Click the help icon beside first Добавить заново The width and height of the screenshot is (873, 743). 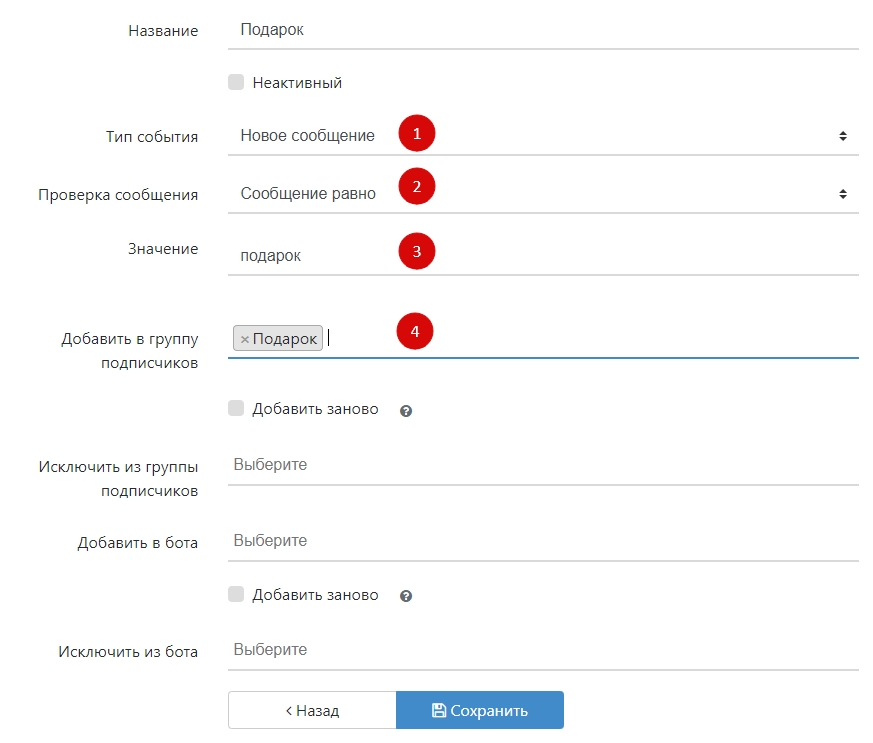point(406,410)
